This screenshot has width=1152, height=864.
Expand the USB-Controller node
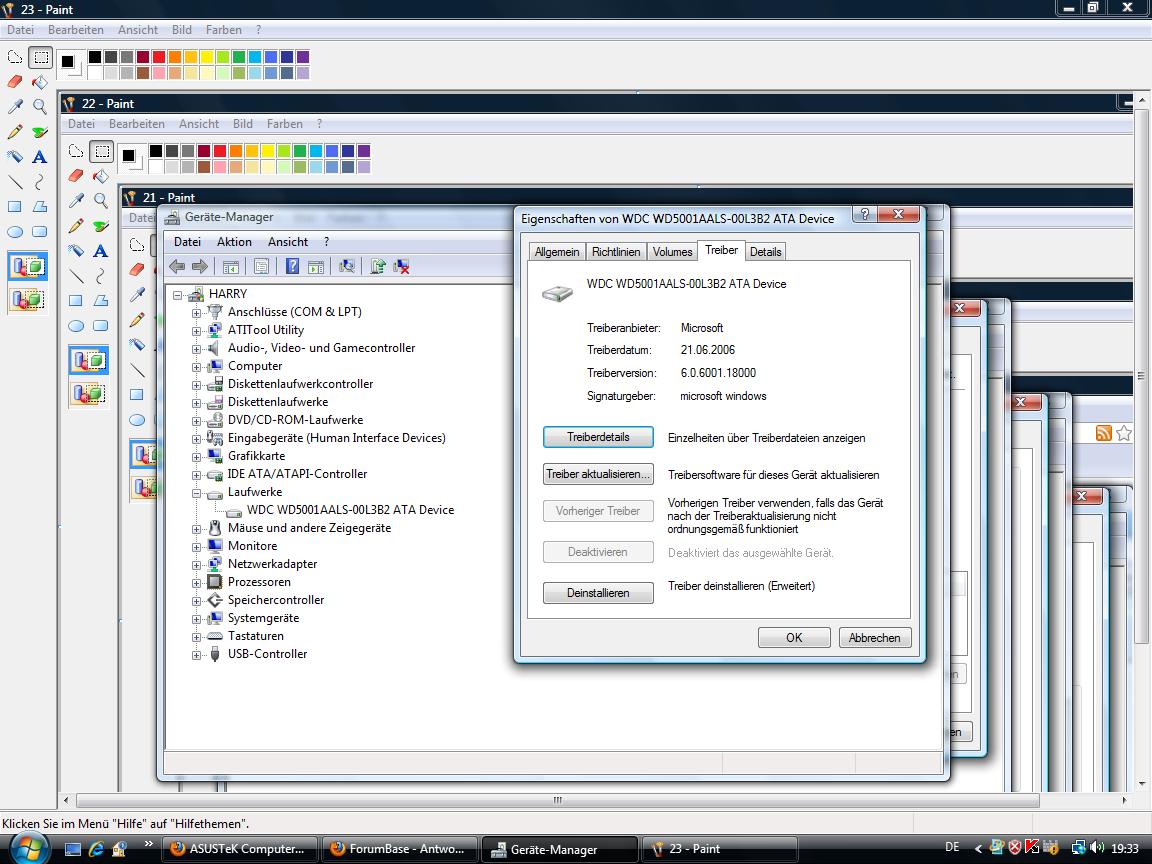pyautogui.click(x=196, y=655)
